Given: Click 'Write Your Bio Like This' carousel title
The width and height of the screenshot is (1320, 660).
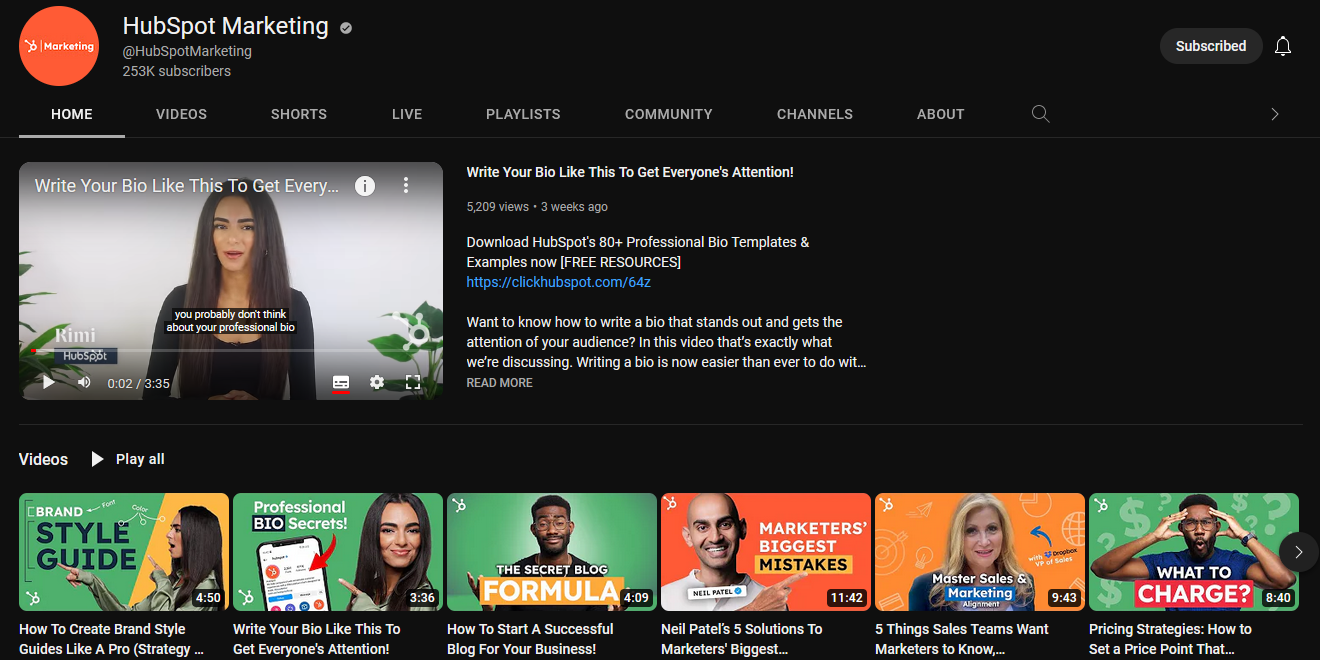Looking at the screenshot, I should coord(317,639).
